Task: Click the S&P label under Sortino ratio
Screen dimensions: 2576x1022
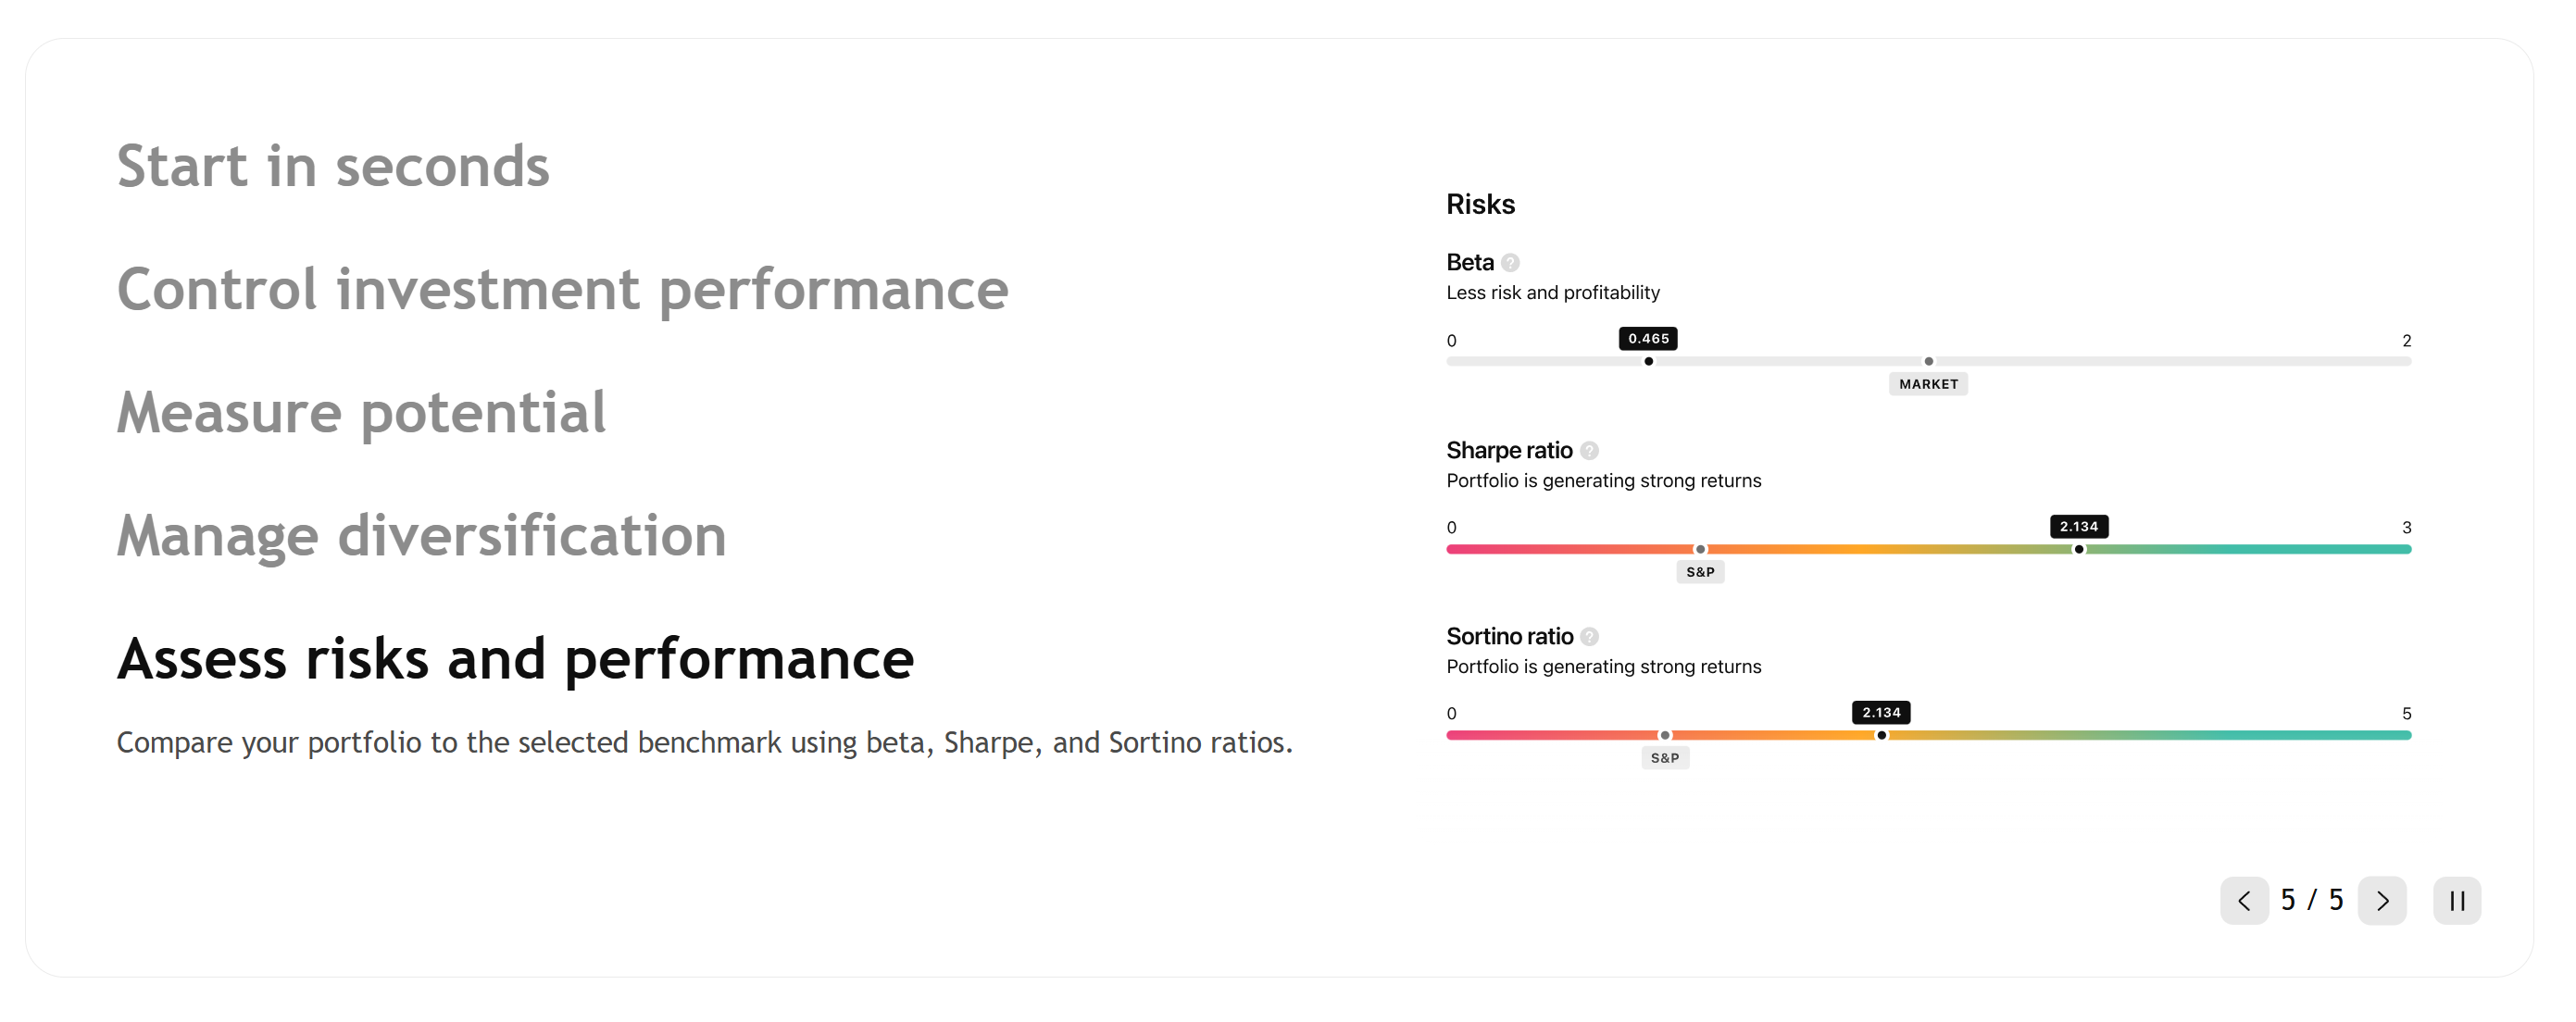Action: point(1665,758)
